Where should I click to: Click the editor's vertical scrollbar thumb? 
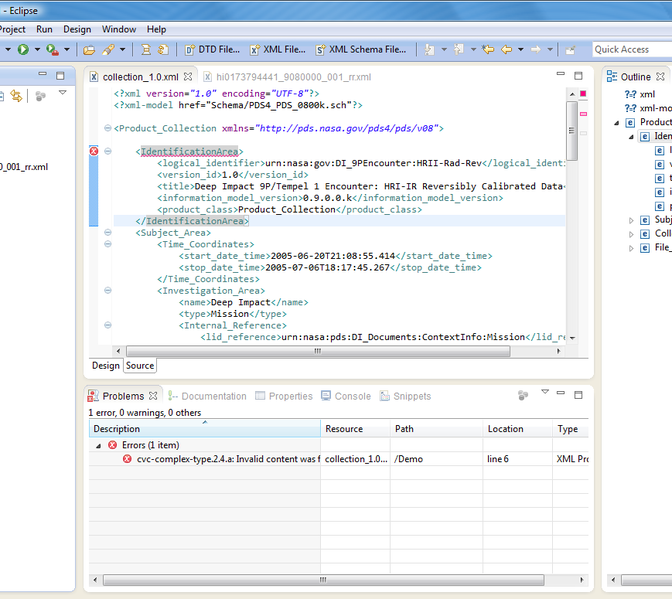tap(572, 130)
